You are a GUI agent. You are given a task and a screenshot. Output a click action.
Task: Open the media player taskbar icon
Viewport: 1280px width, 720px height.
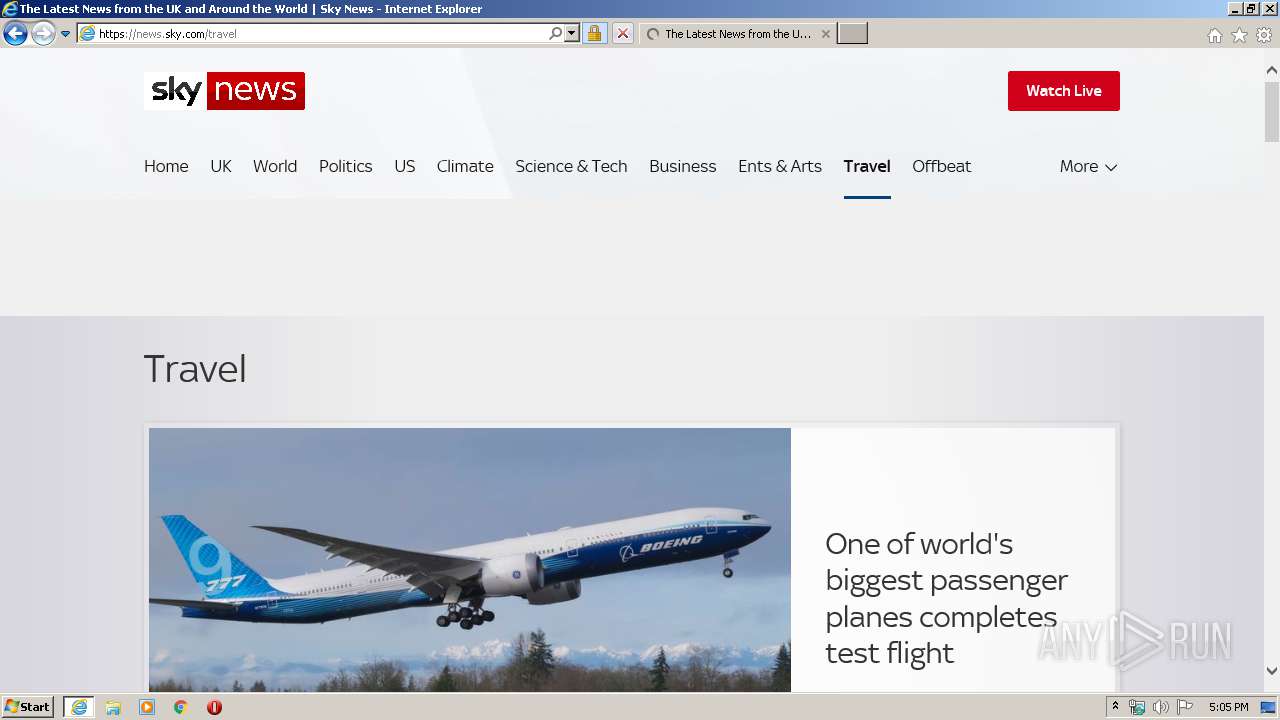(147, 707)
